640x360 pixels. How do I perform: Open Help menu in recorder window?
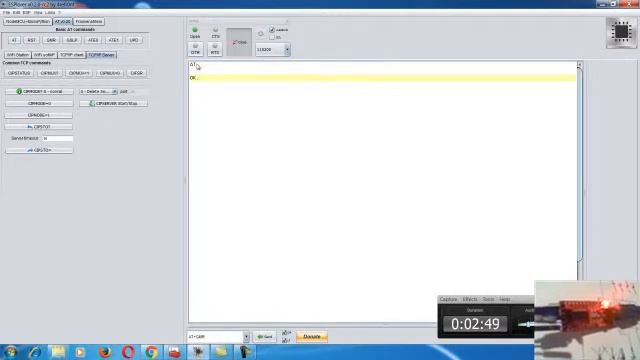coord(504,300)
